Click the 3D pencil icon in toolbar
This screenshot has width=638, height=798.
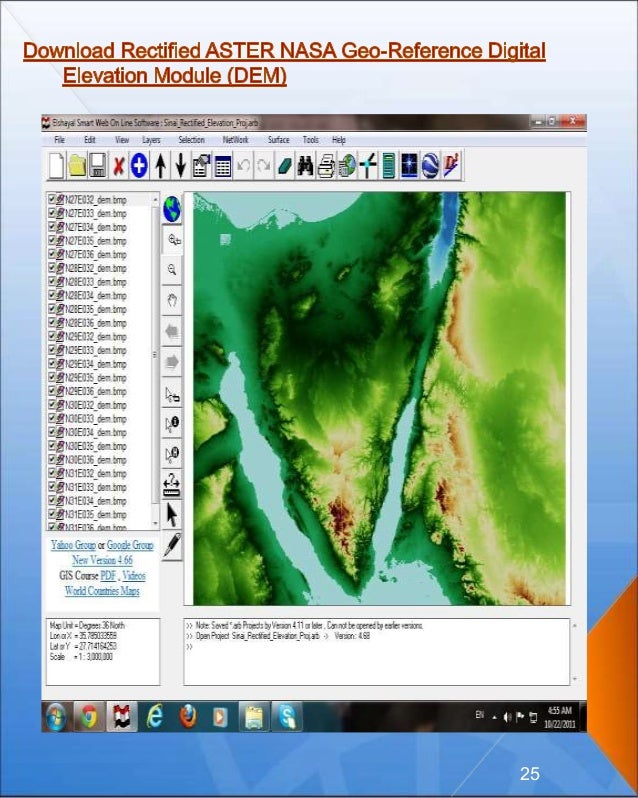click(x=451, y=166)
